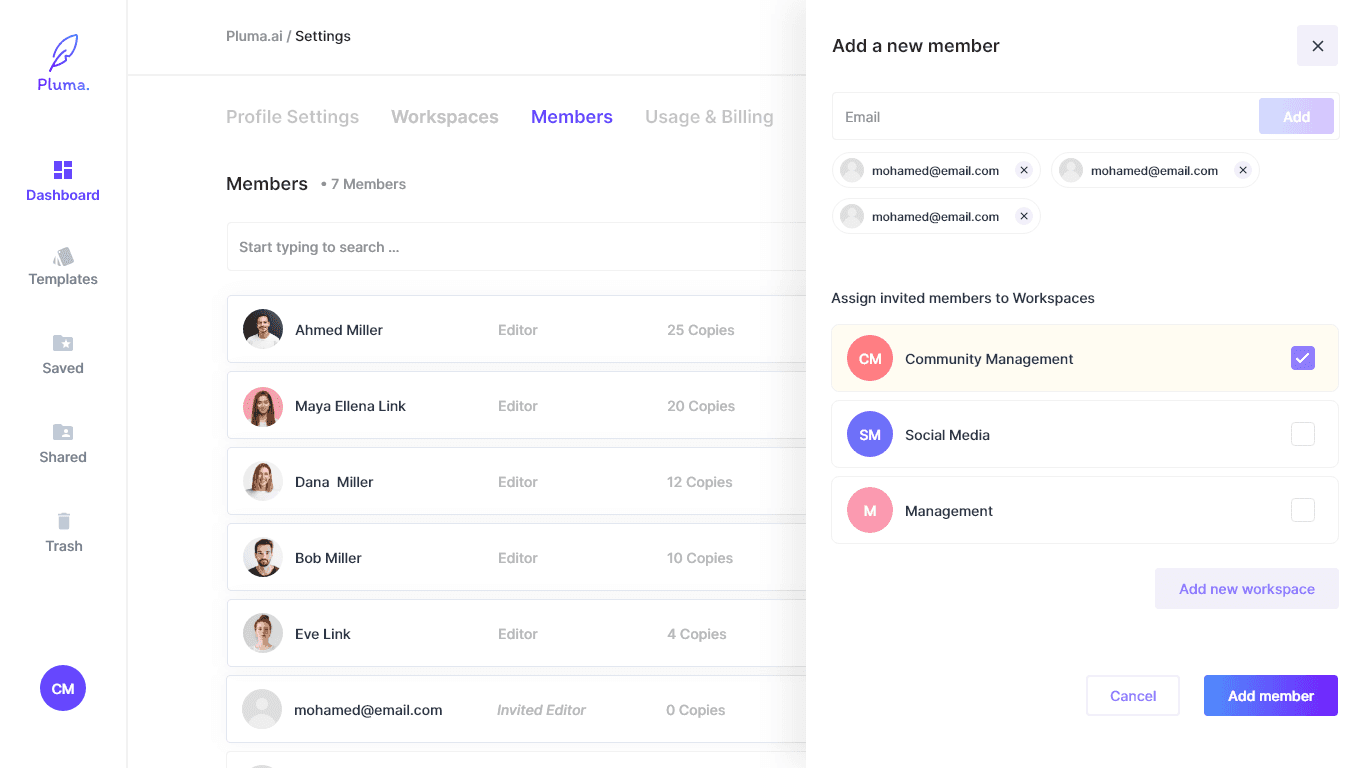The height and width of the screenshot is (768, 1366).
Task: Click the Management M badge
Action: click(x=870, y=510)
